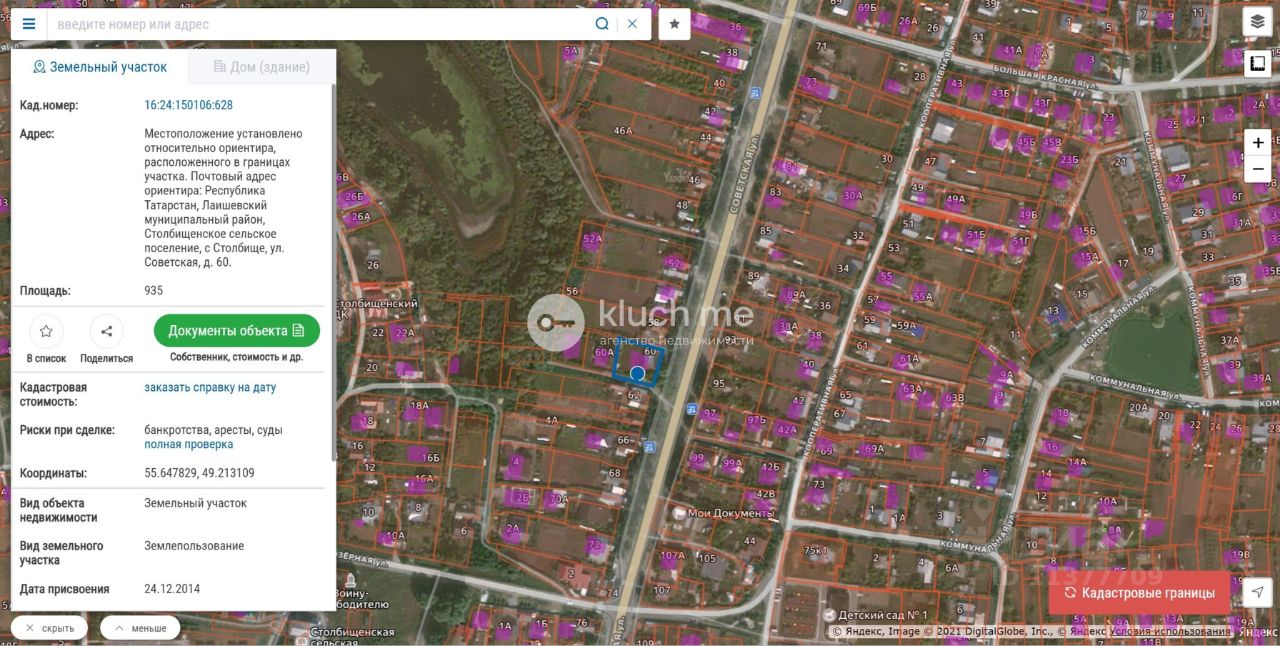Toggle the Кадастровые границы layer

1139,593
